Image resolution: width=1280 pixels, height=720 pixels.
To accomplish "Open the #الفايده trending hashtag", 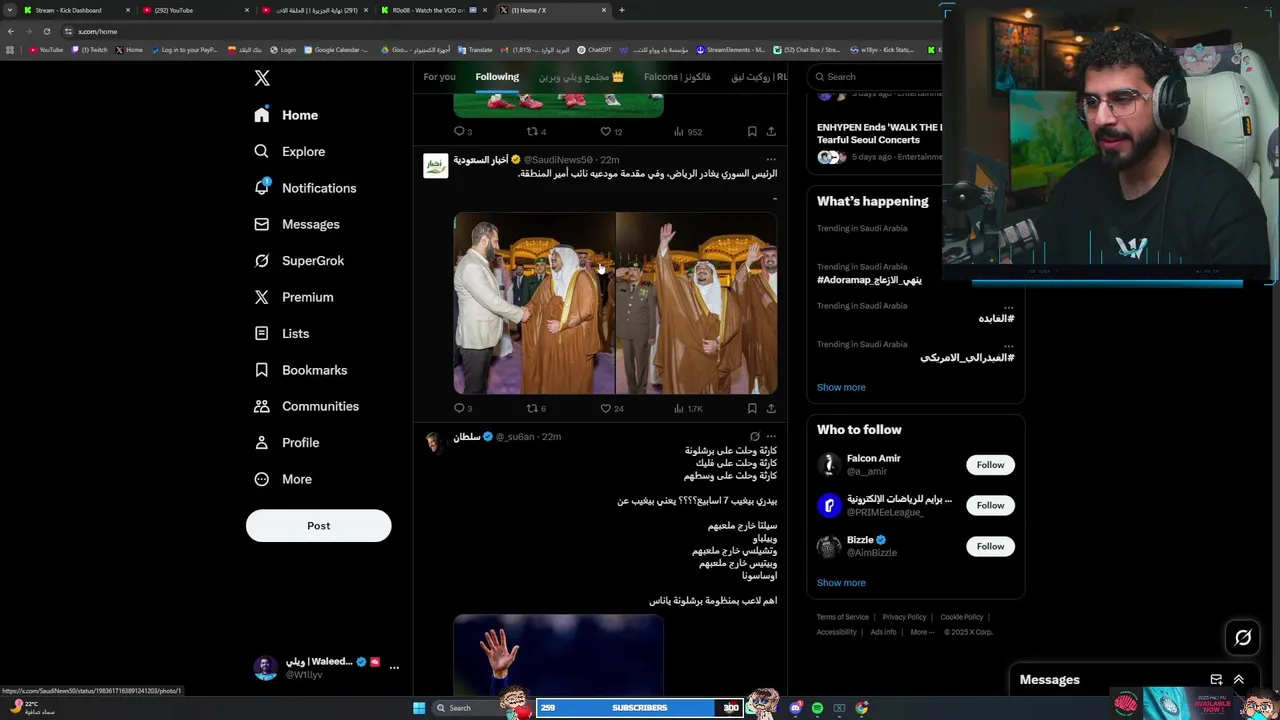I will [996, 319].
